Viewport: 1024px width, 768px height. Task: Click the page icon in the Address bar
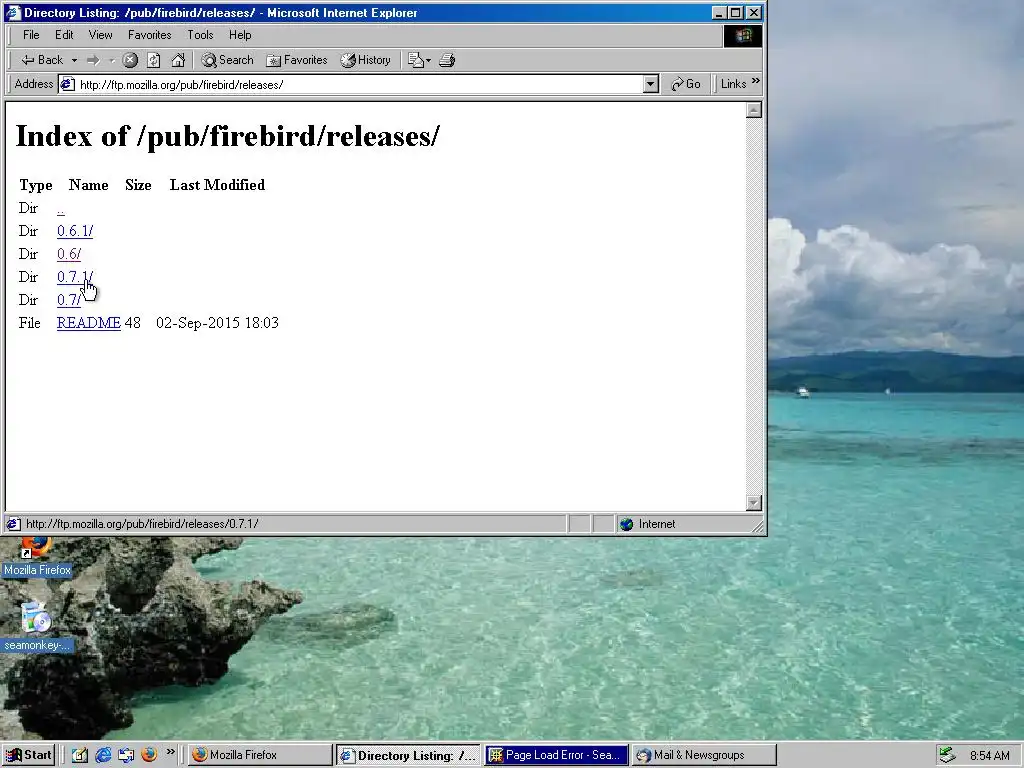click(67, 84)
